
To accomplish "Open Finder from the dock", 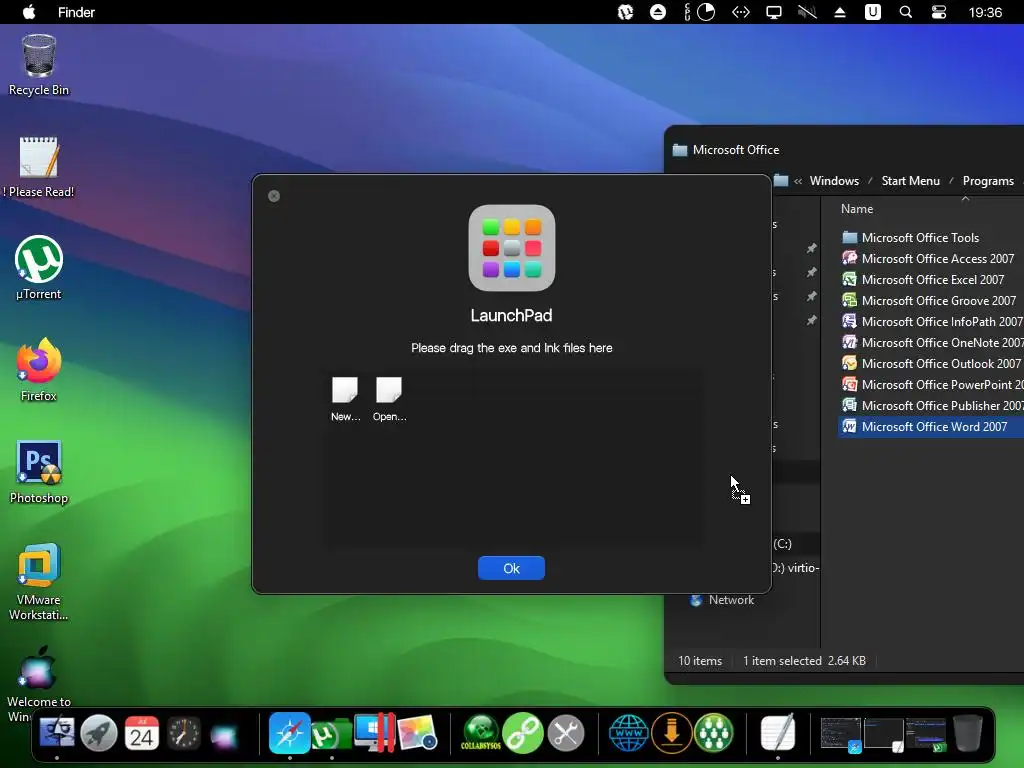I will 57,733.
